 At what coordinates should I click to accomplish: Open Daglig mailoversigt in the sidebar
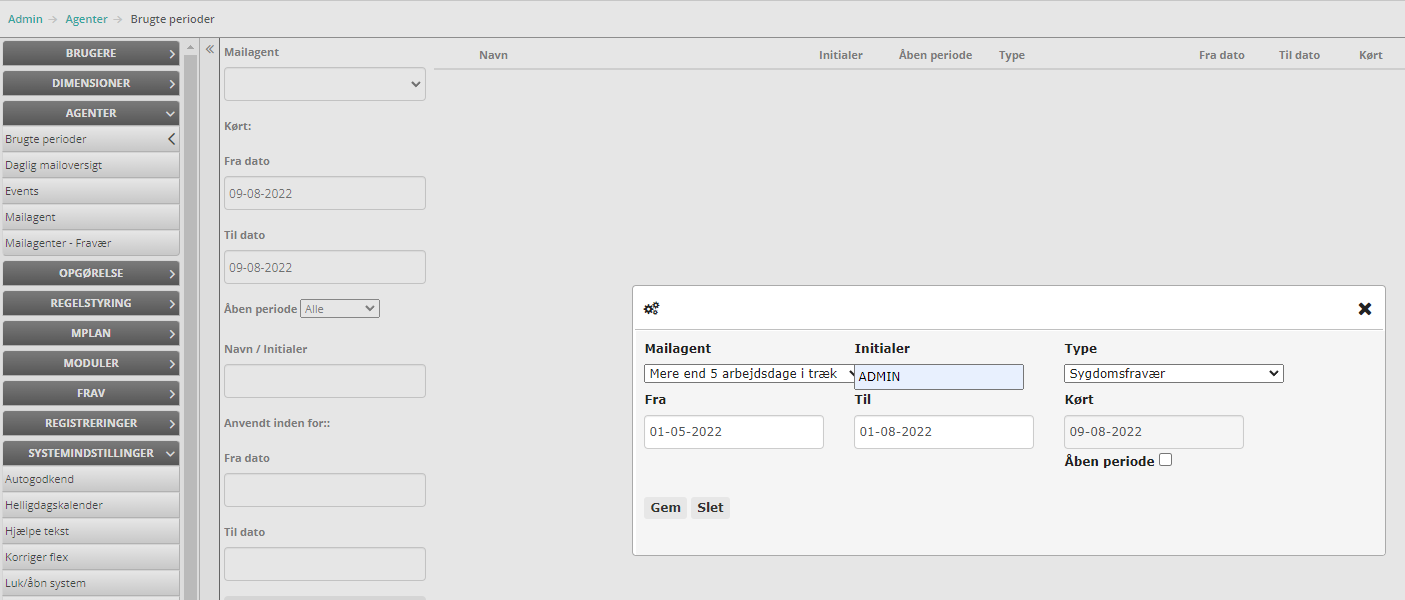tap(54, 165)
